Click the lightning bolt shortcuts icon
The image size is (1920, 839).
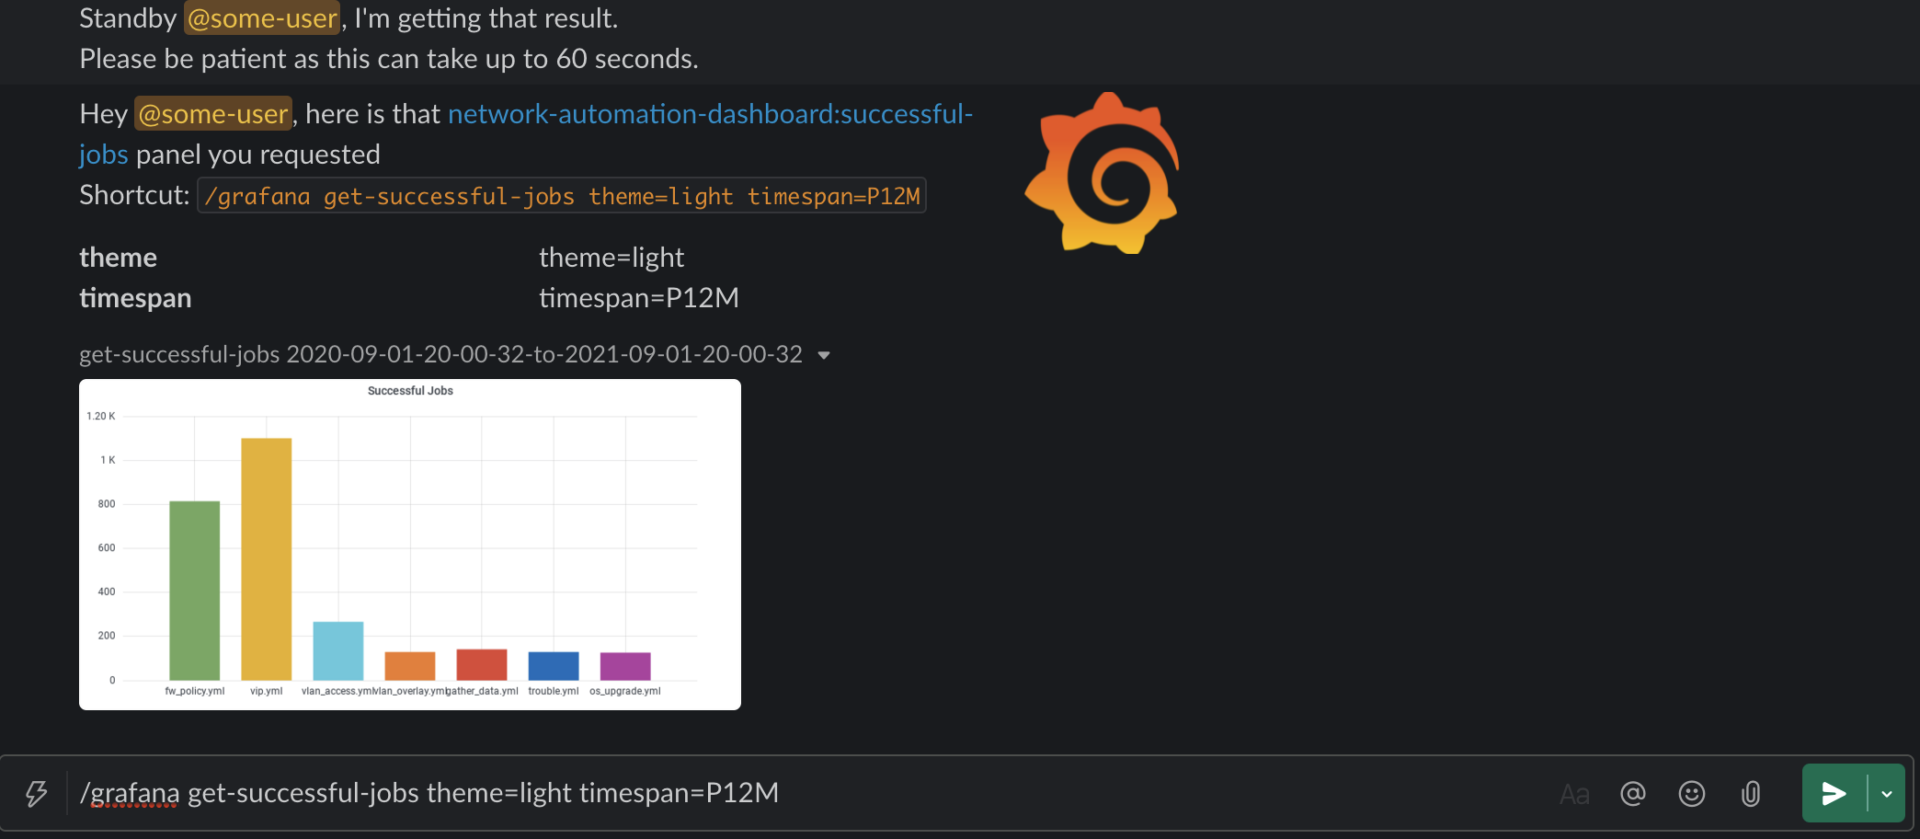coord(36,794)
